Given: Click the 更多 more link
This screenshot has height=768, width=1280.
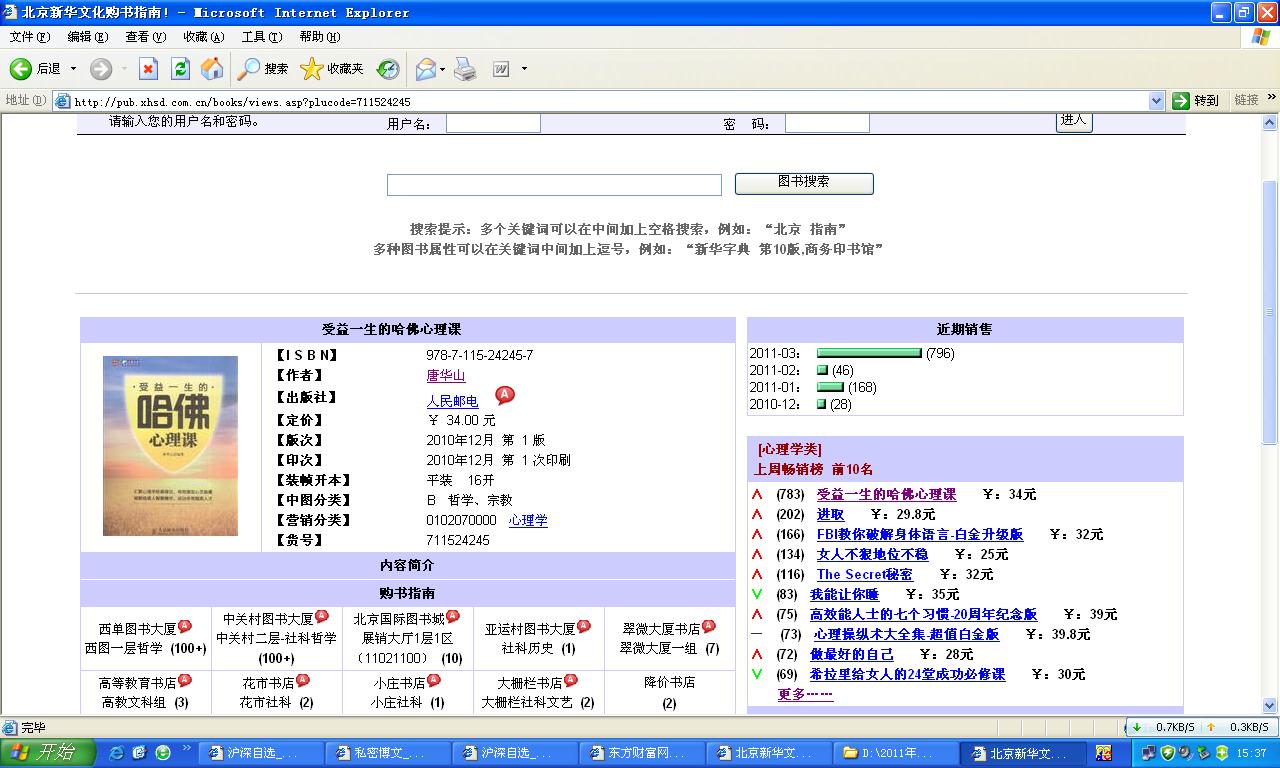Looking at the screenshot, I should pos(806,694).
